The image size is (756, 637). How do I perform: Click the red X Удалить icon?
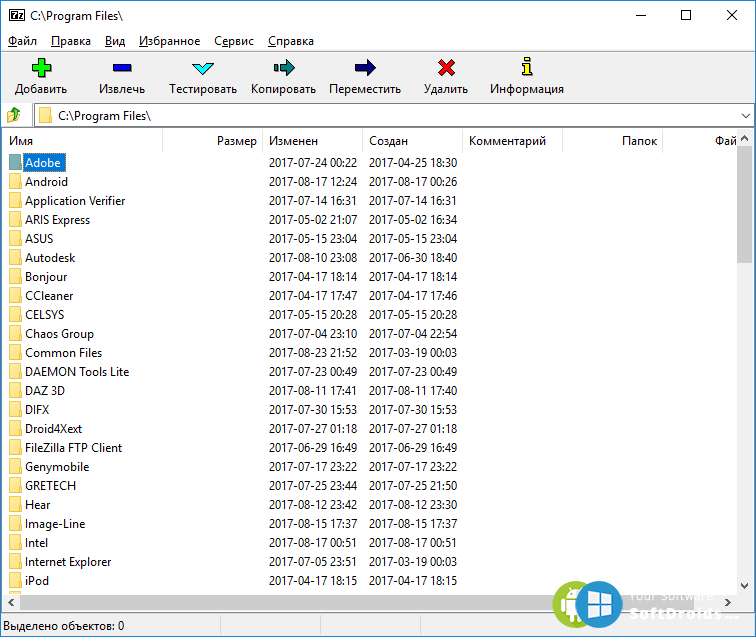click(x=446, y=68)
